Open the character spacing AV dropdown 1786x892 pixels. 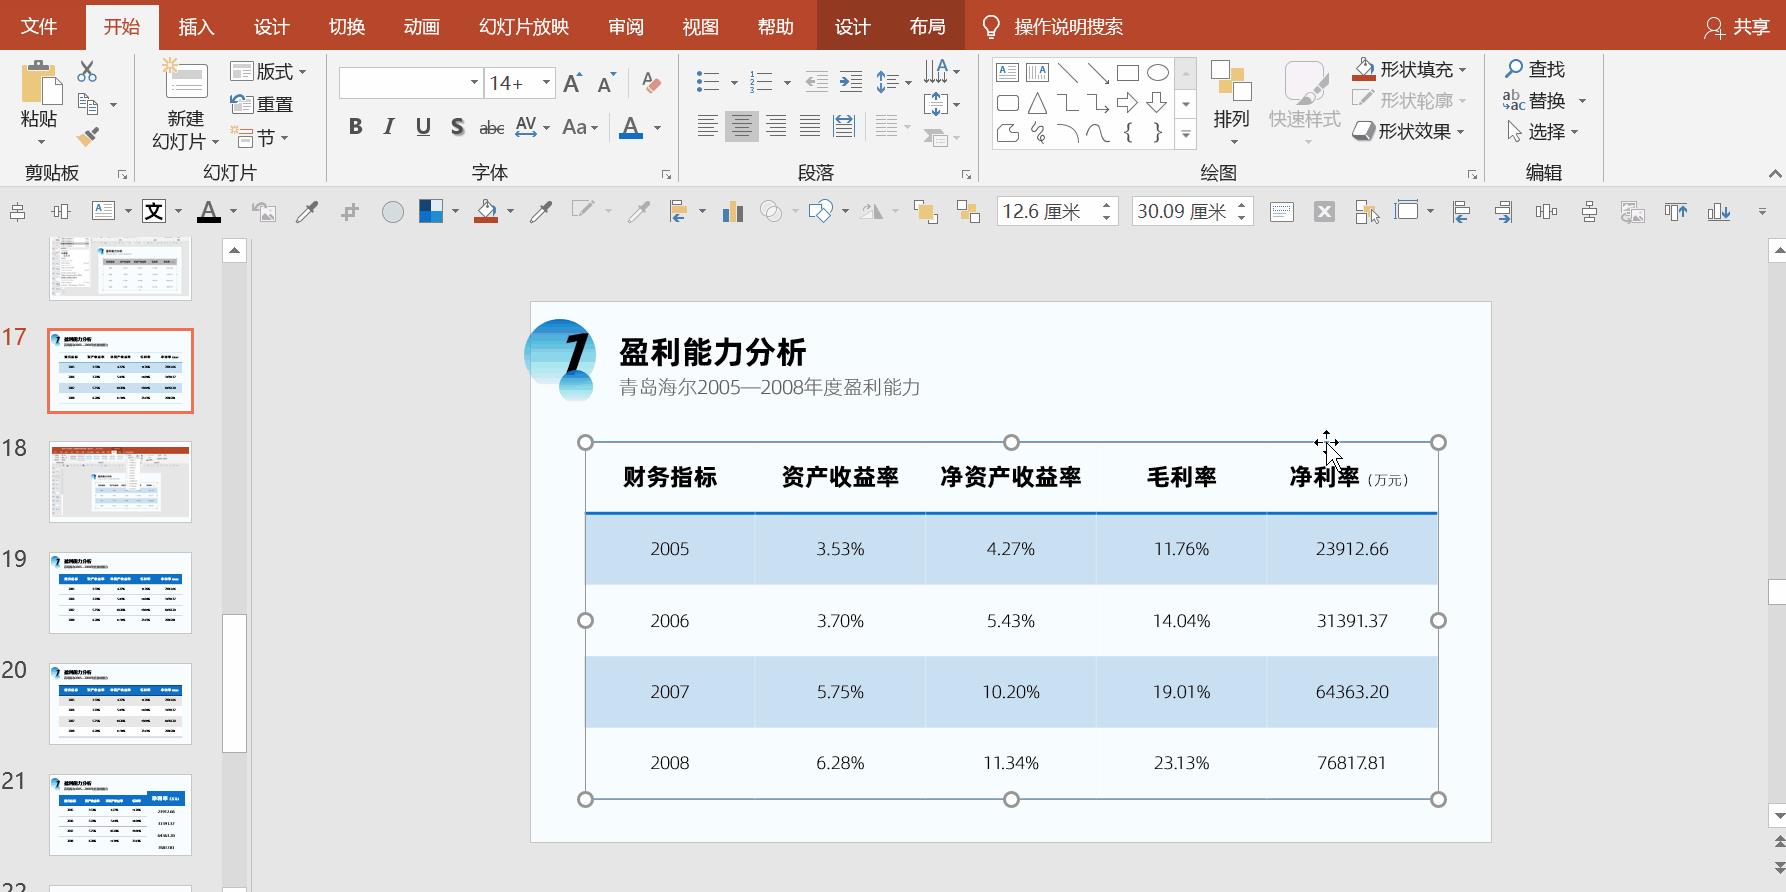pyautogui.click(x=532, y=127)
